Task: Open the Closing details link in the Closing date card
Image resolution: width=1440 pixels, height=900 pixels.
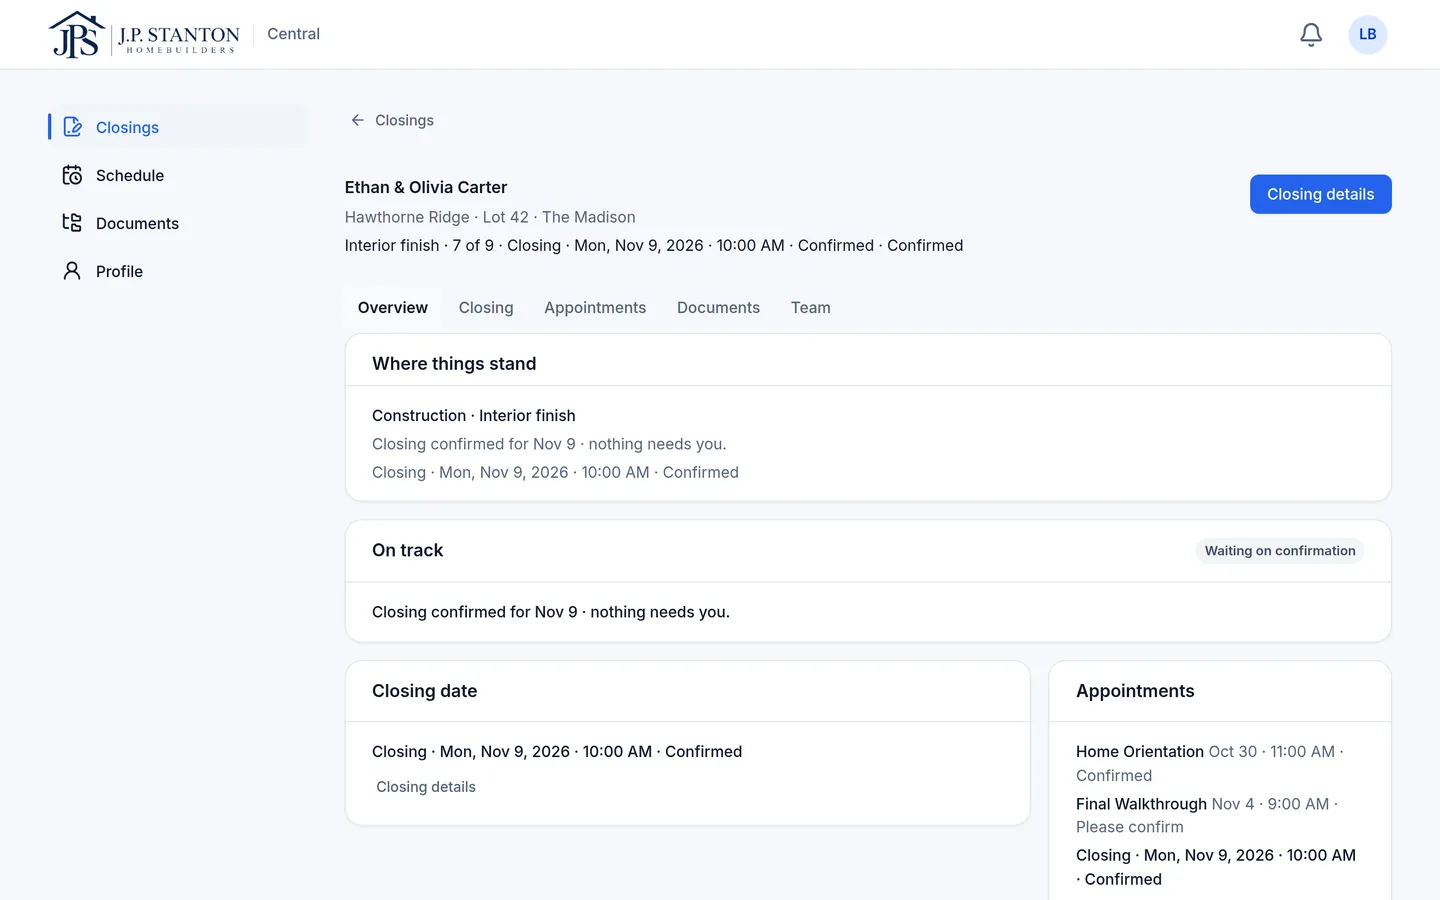Action: point(426,787)
